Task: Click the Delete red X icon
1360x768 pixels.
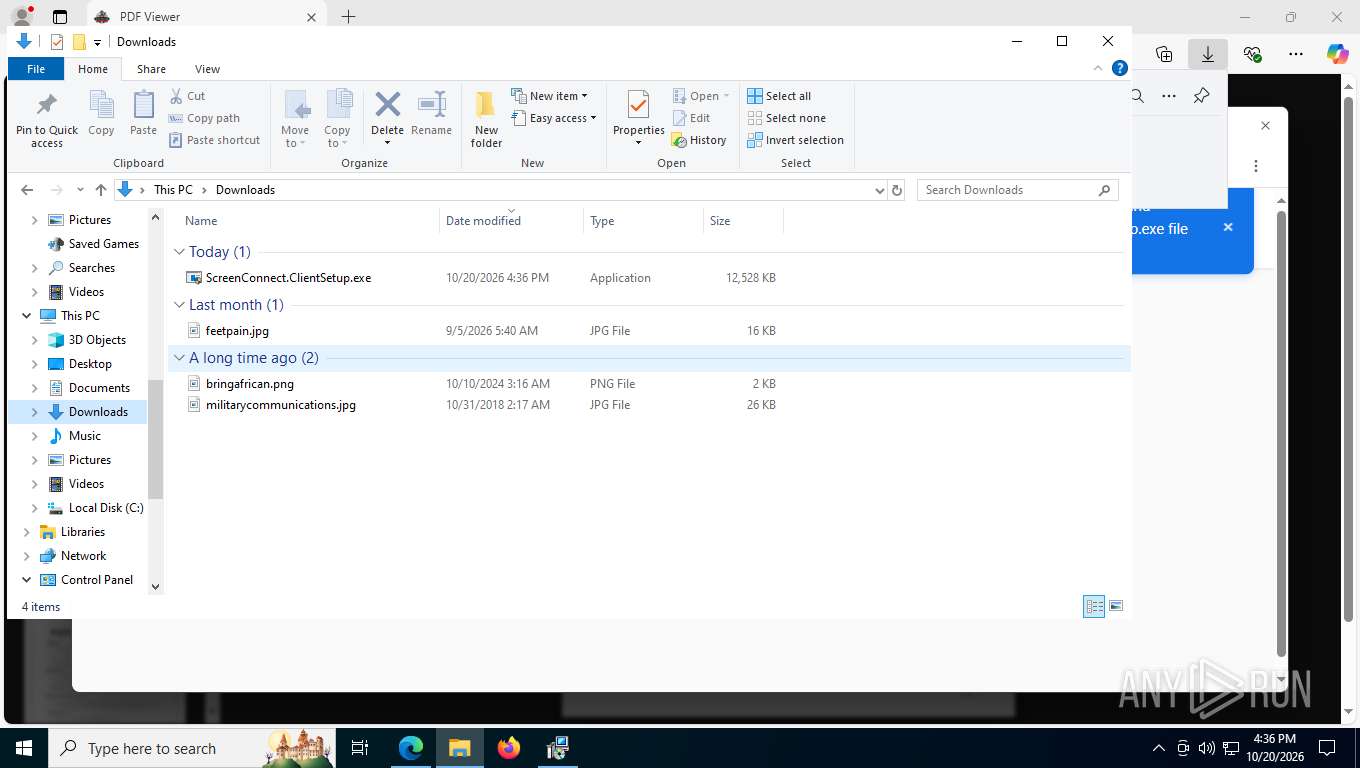Action: pyautogui.click(x=387, y=104)
